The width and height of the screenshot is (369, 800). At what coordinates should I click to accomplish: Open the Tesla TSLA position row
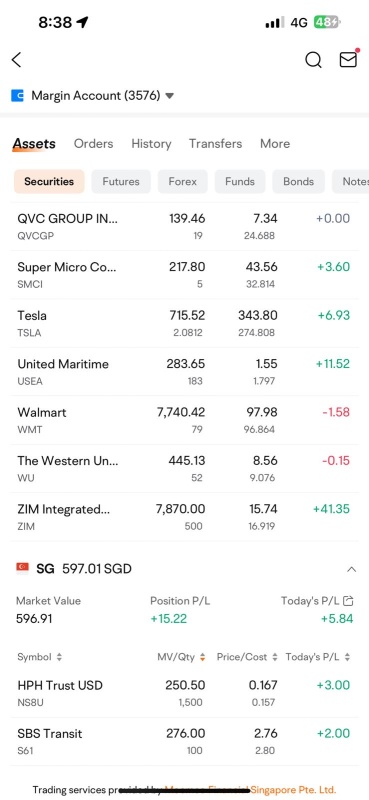[184, 323]
